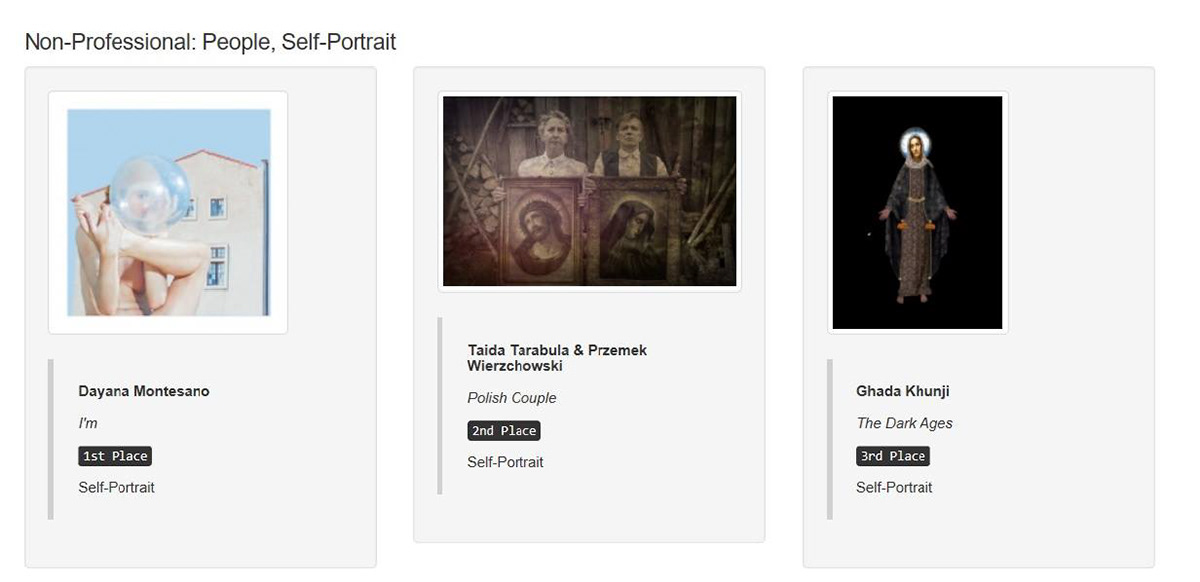Click Self-Portrait under Ghada Khunji
This screenshot has height=582, width=1200.
pyautogui.click(x=894, y=487)
